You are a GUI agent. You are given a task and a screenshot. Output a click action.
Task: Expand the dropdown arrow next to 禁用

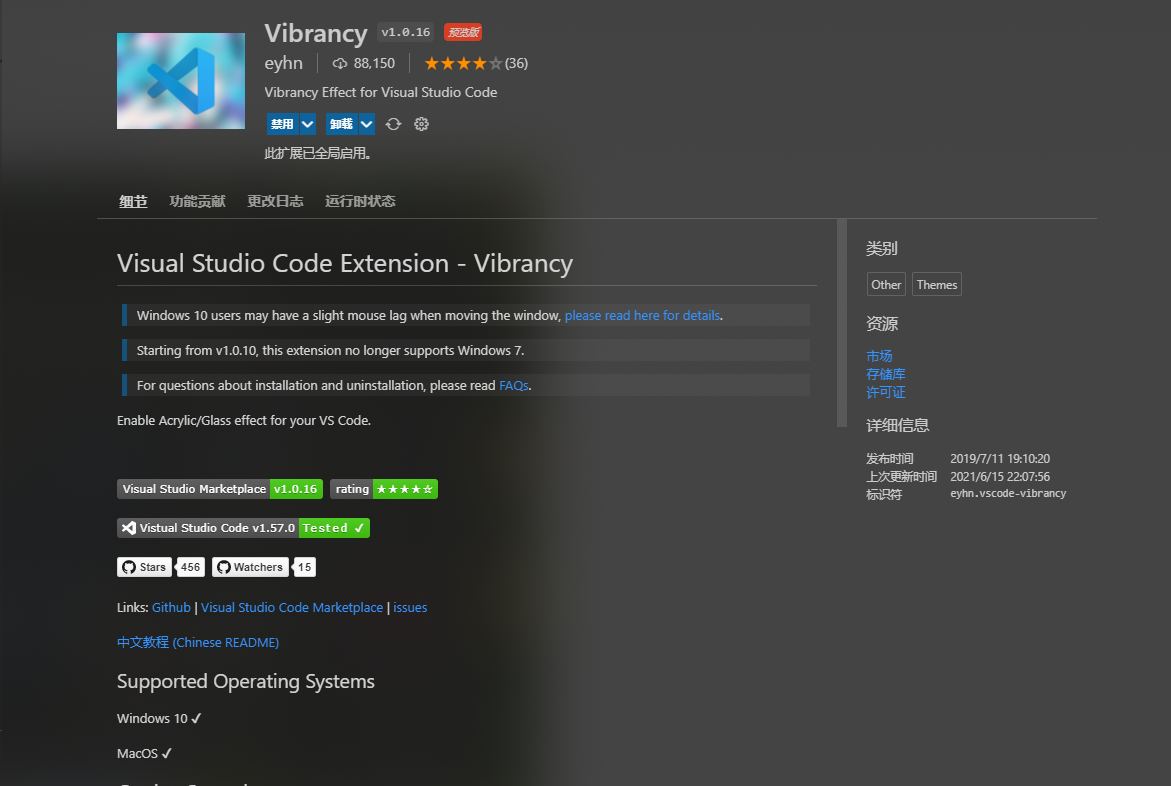[307, 124]
